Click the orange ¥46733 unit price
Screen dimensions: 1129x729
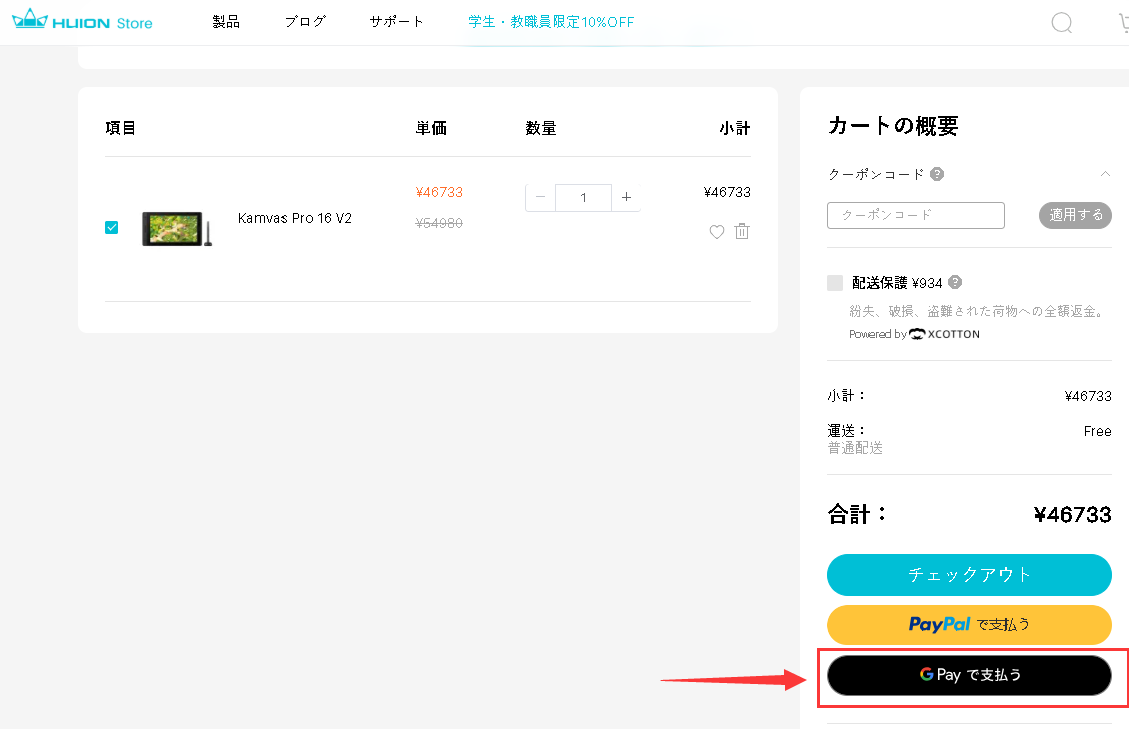tap(439, 192)
